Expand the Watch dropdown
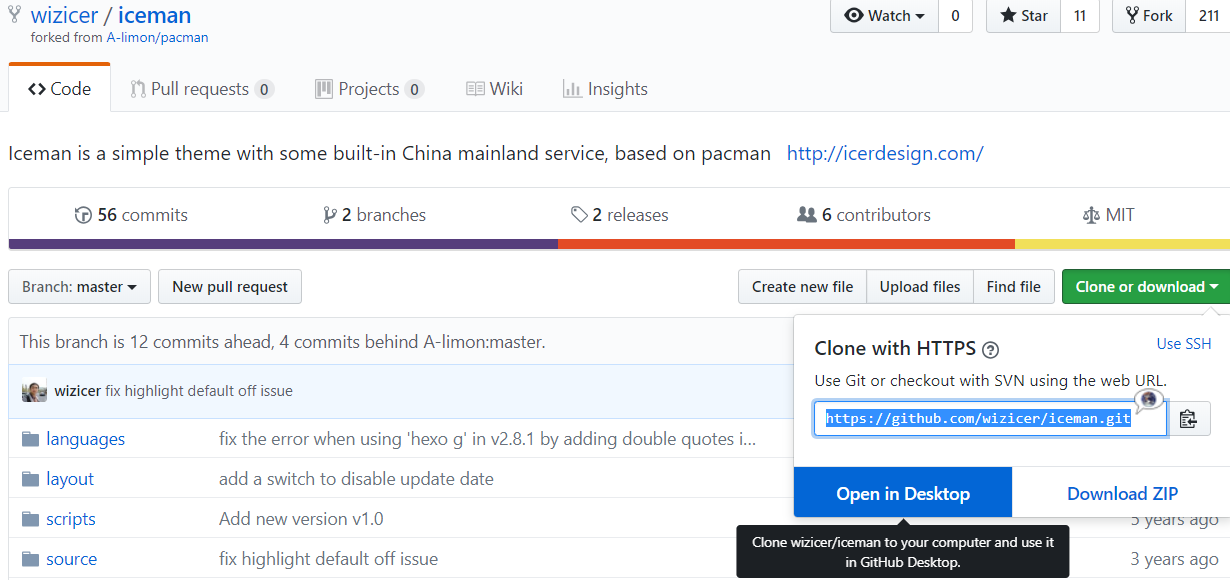The width and height of the screenshot is (1230, 580). pos(884,16)
